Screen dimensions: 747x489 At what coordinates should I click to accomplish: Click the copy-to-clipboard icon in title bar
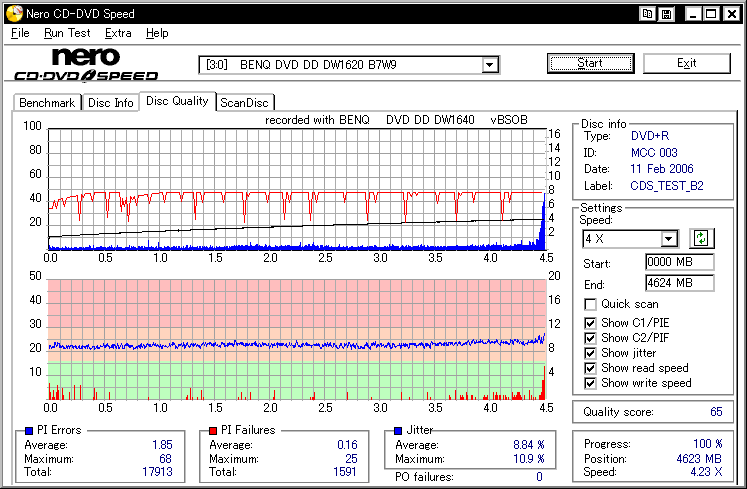coord(649,14)
